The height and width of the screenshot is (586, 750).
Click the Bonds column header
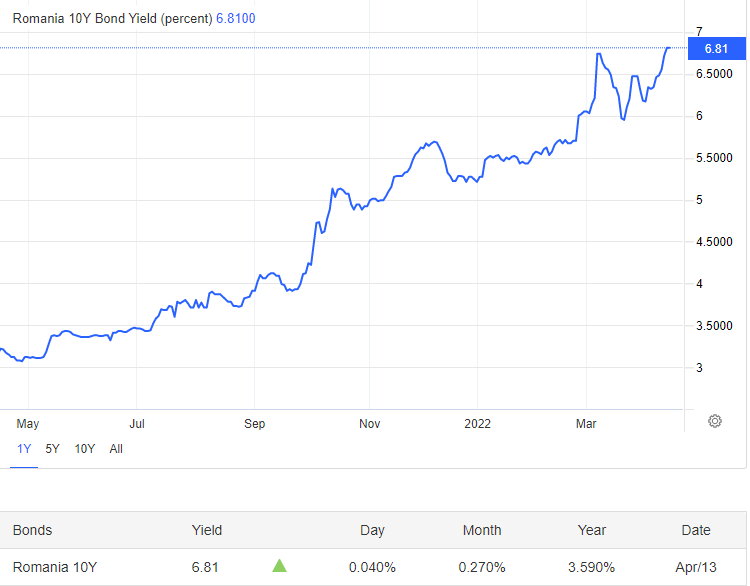pyautogui.click(x=33, y=530)
